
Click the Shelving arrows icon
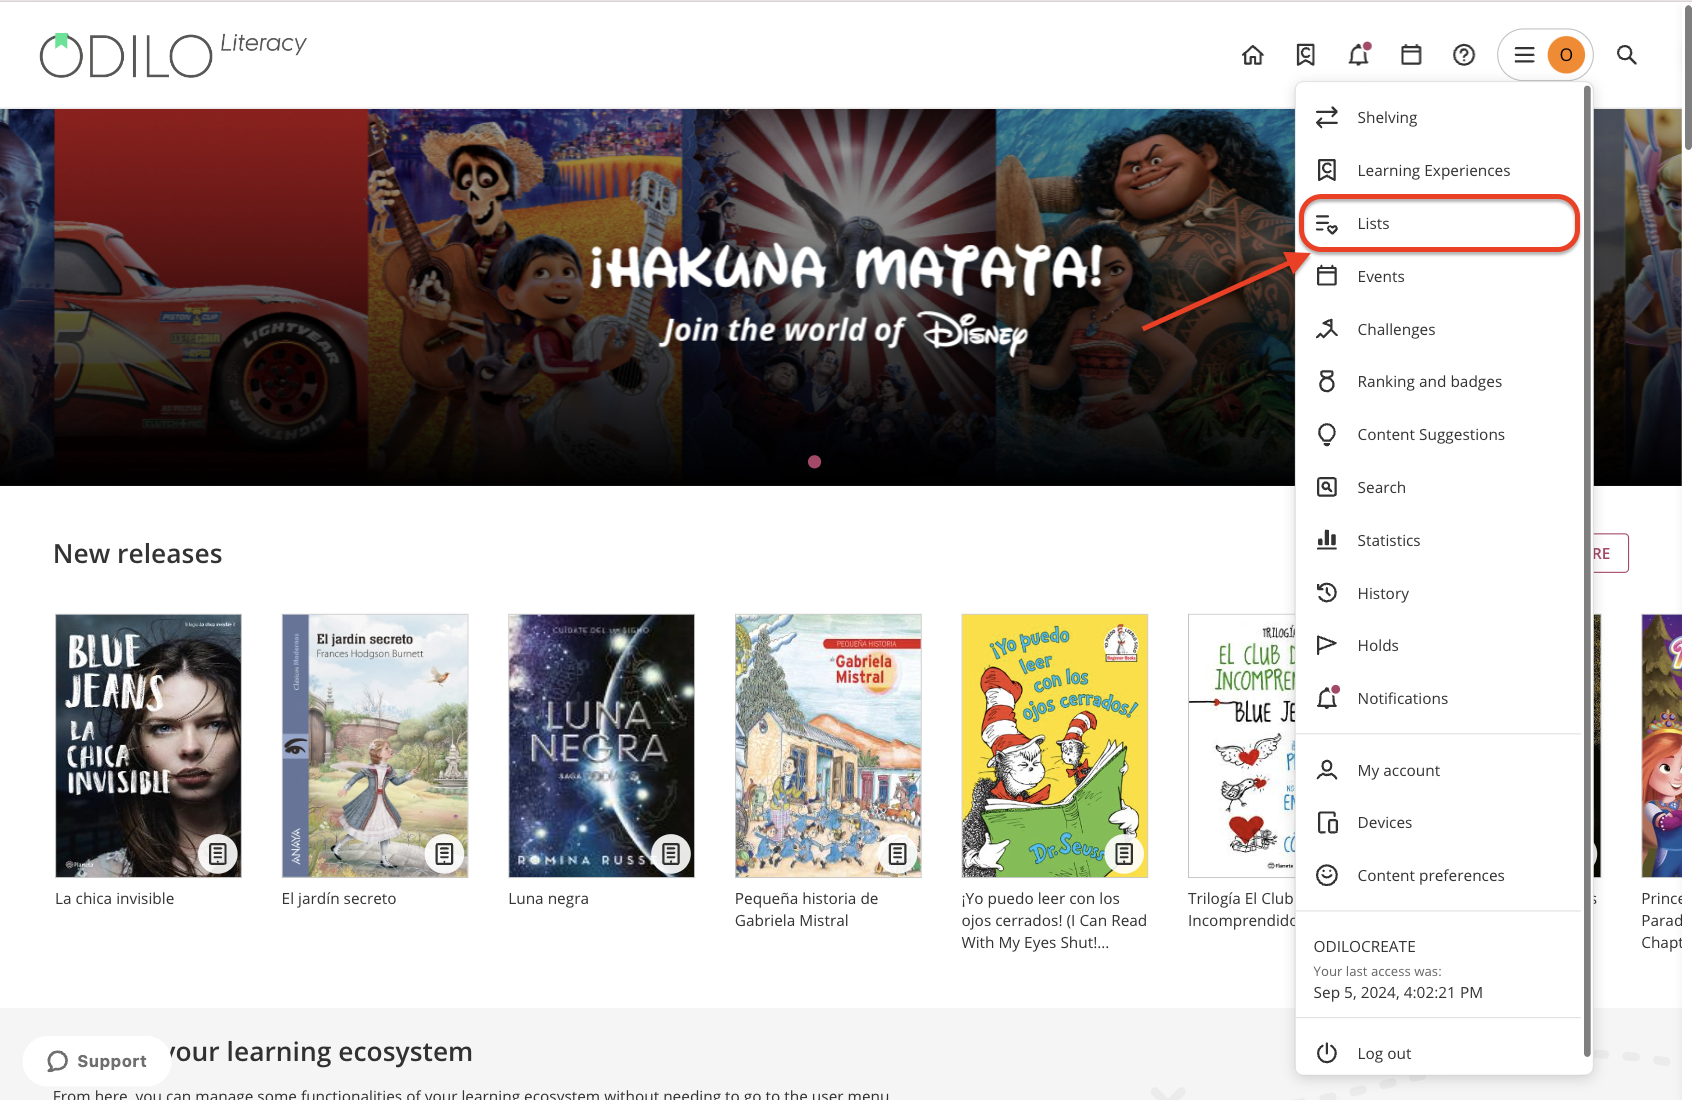click(1327, 117)
